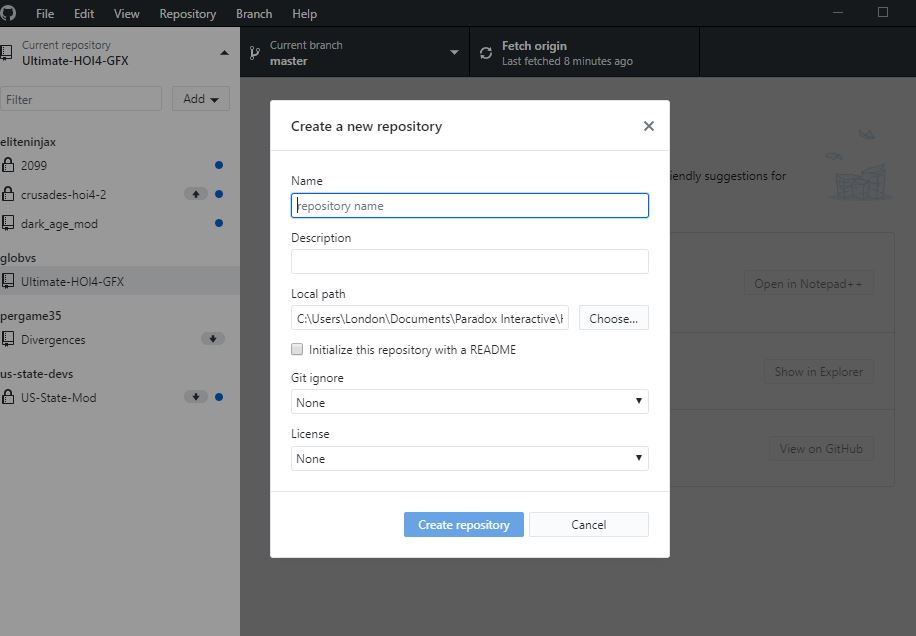Click the Ultimate-HOI4-GFX repository icon in list
The image size is (916, 636).
(x=9, y=281)
